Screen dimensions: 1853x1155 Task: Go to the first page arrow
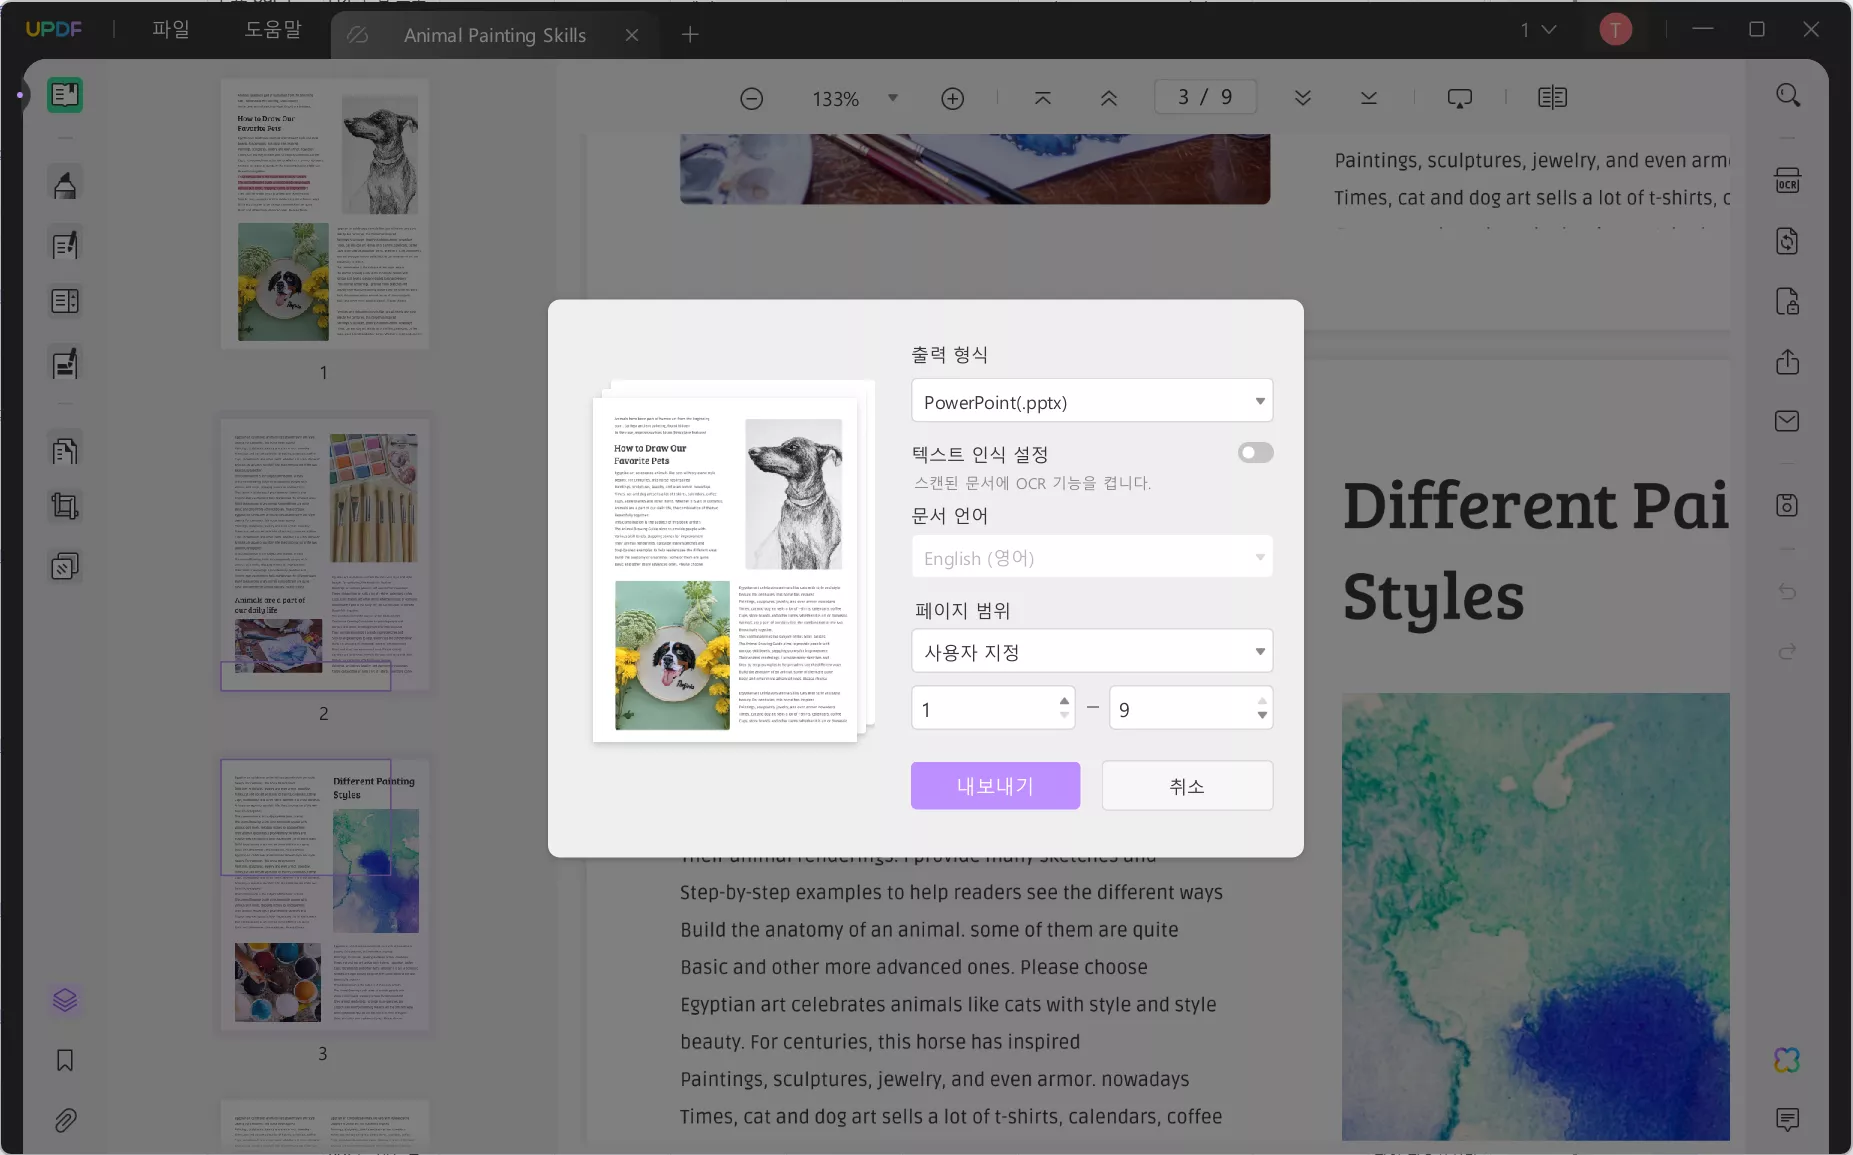point(1043,98)
